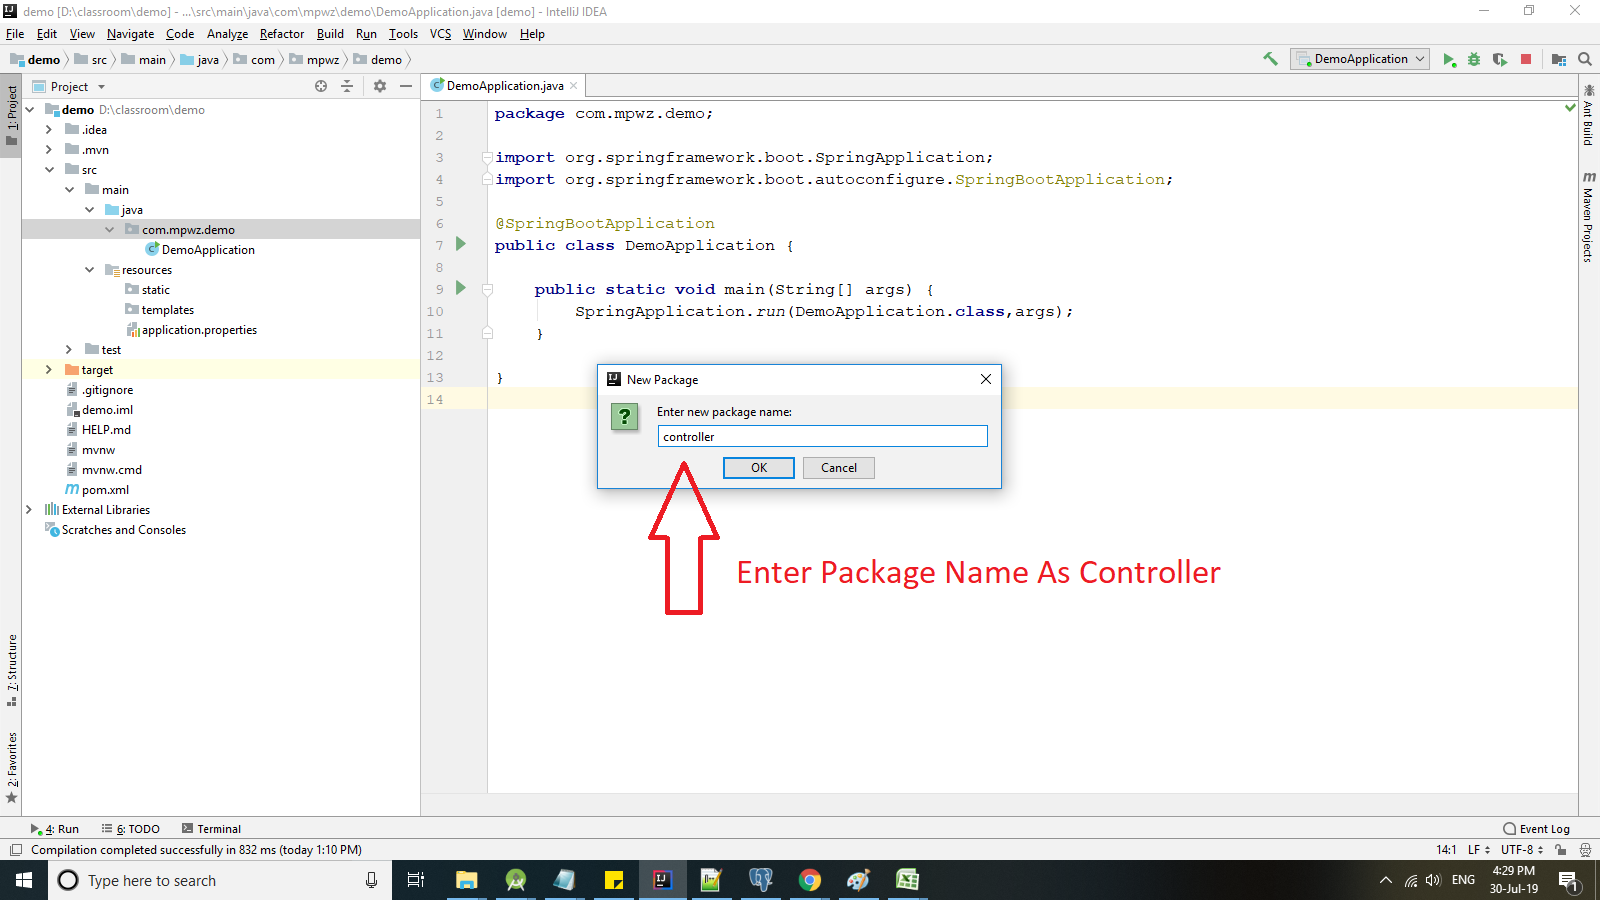Viewport: 1600px width, 900px height.
Task: Open Project panel settings gear
Action: click(x=380, y=87)
